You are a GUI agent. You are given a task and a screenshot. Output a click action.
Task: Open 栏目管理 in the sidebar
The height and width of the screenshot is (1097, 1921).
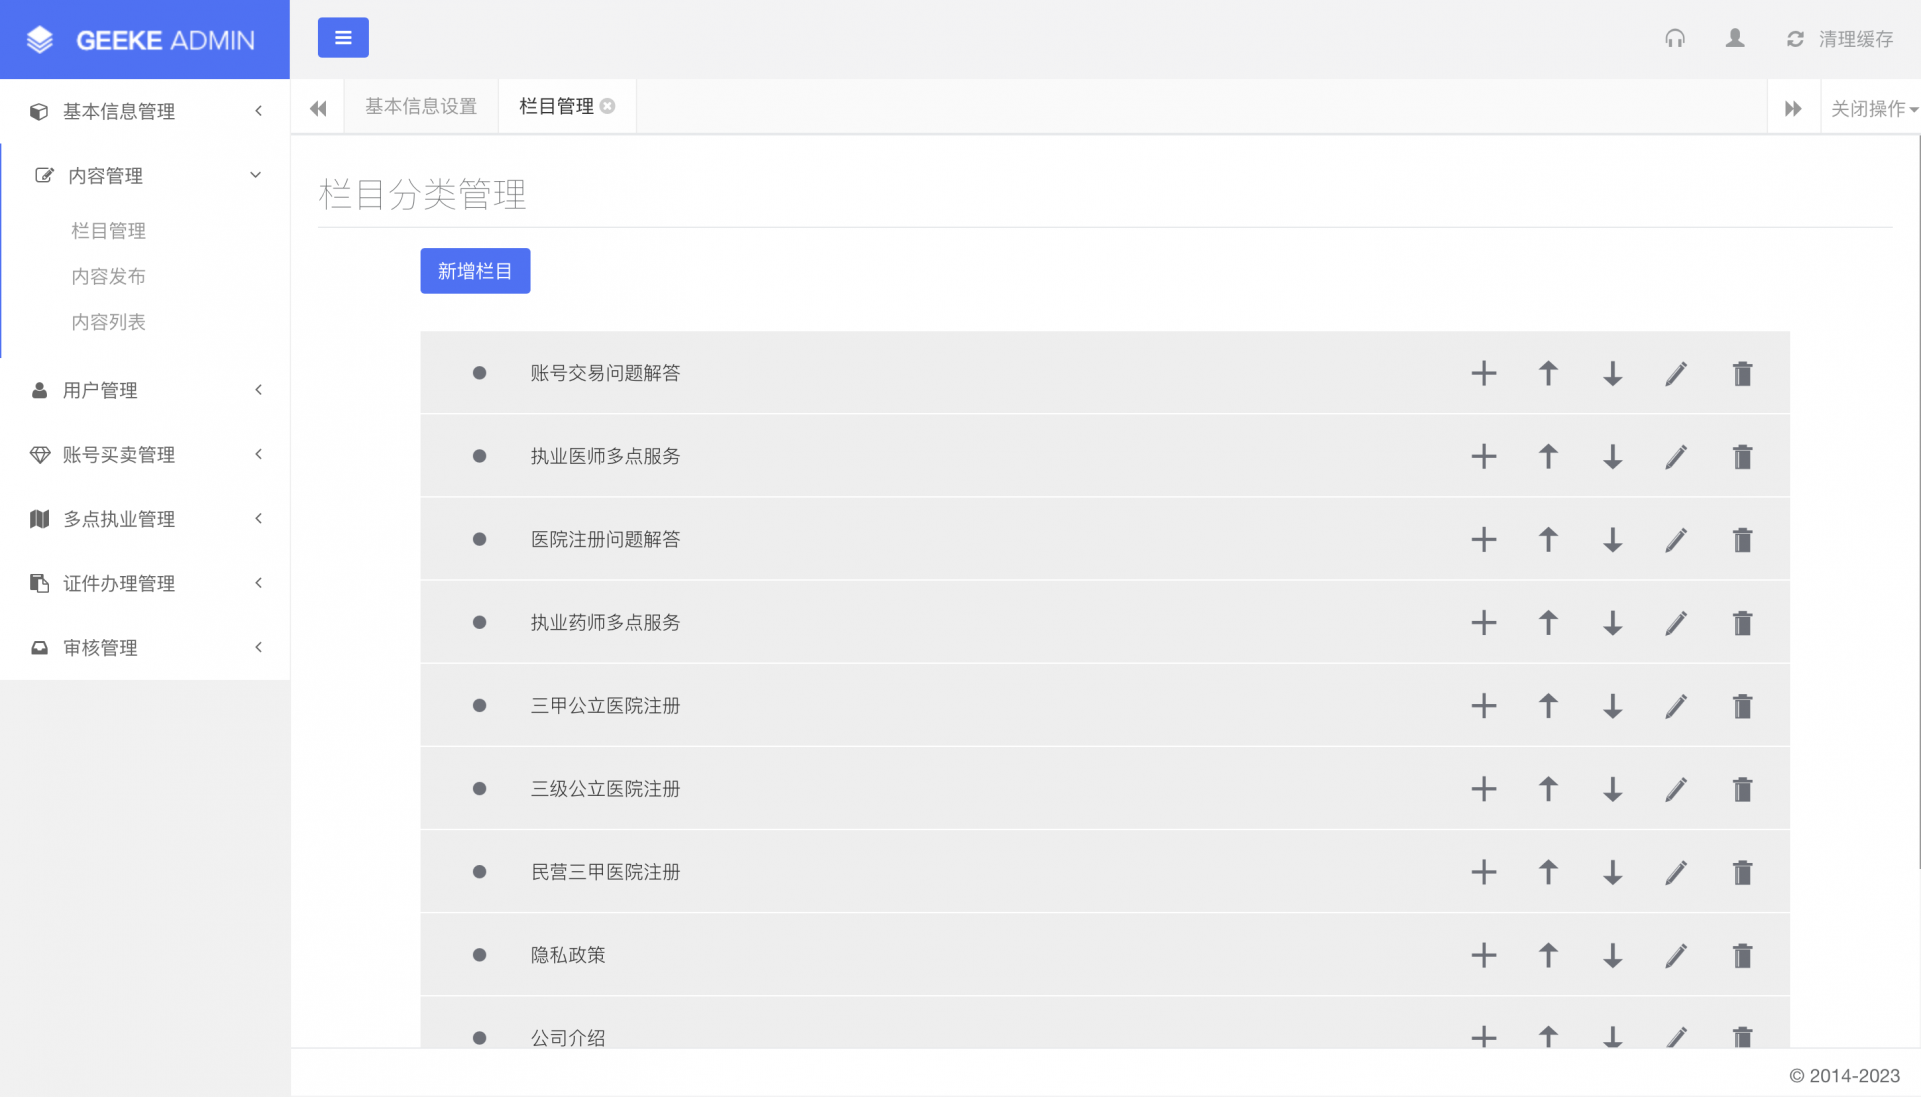coord(109,230)
